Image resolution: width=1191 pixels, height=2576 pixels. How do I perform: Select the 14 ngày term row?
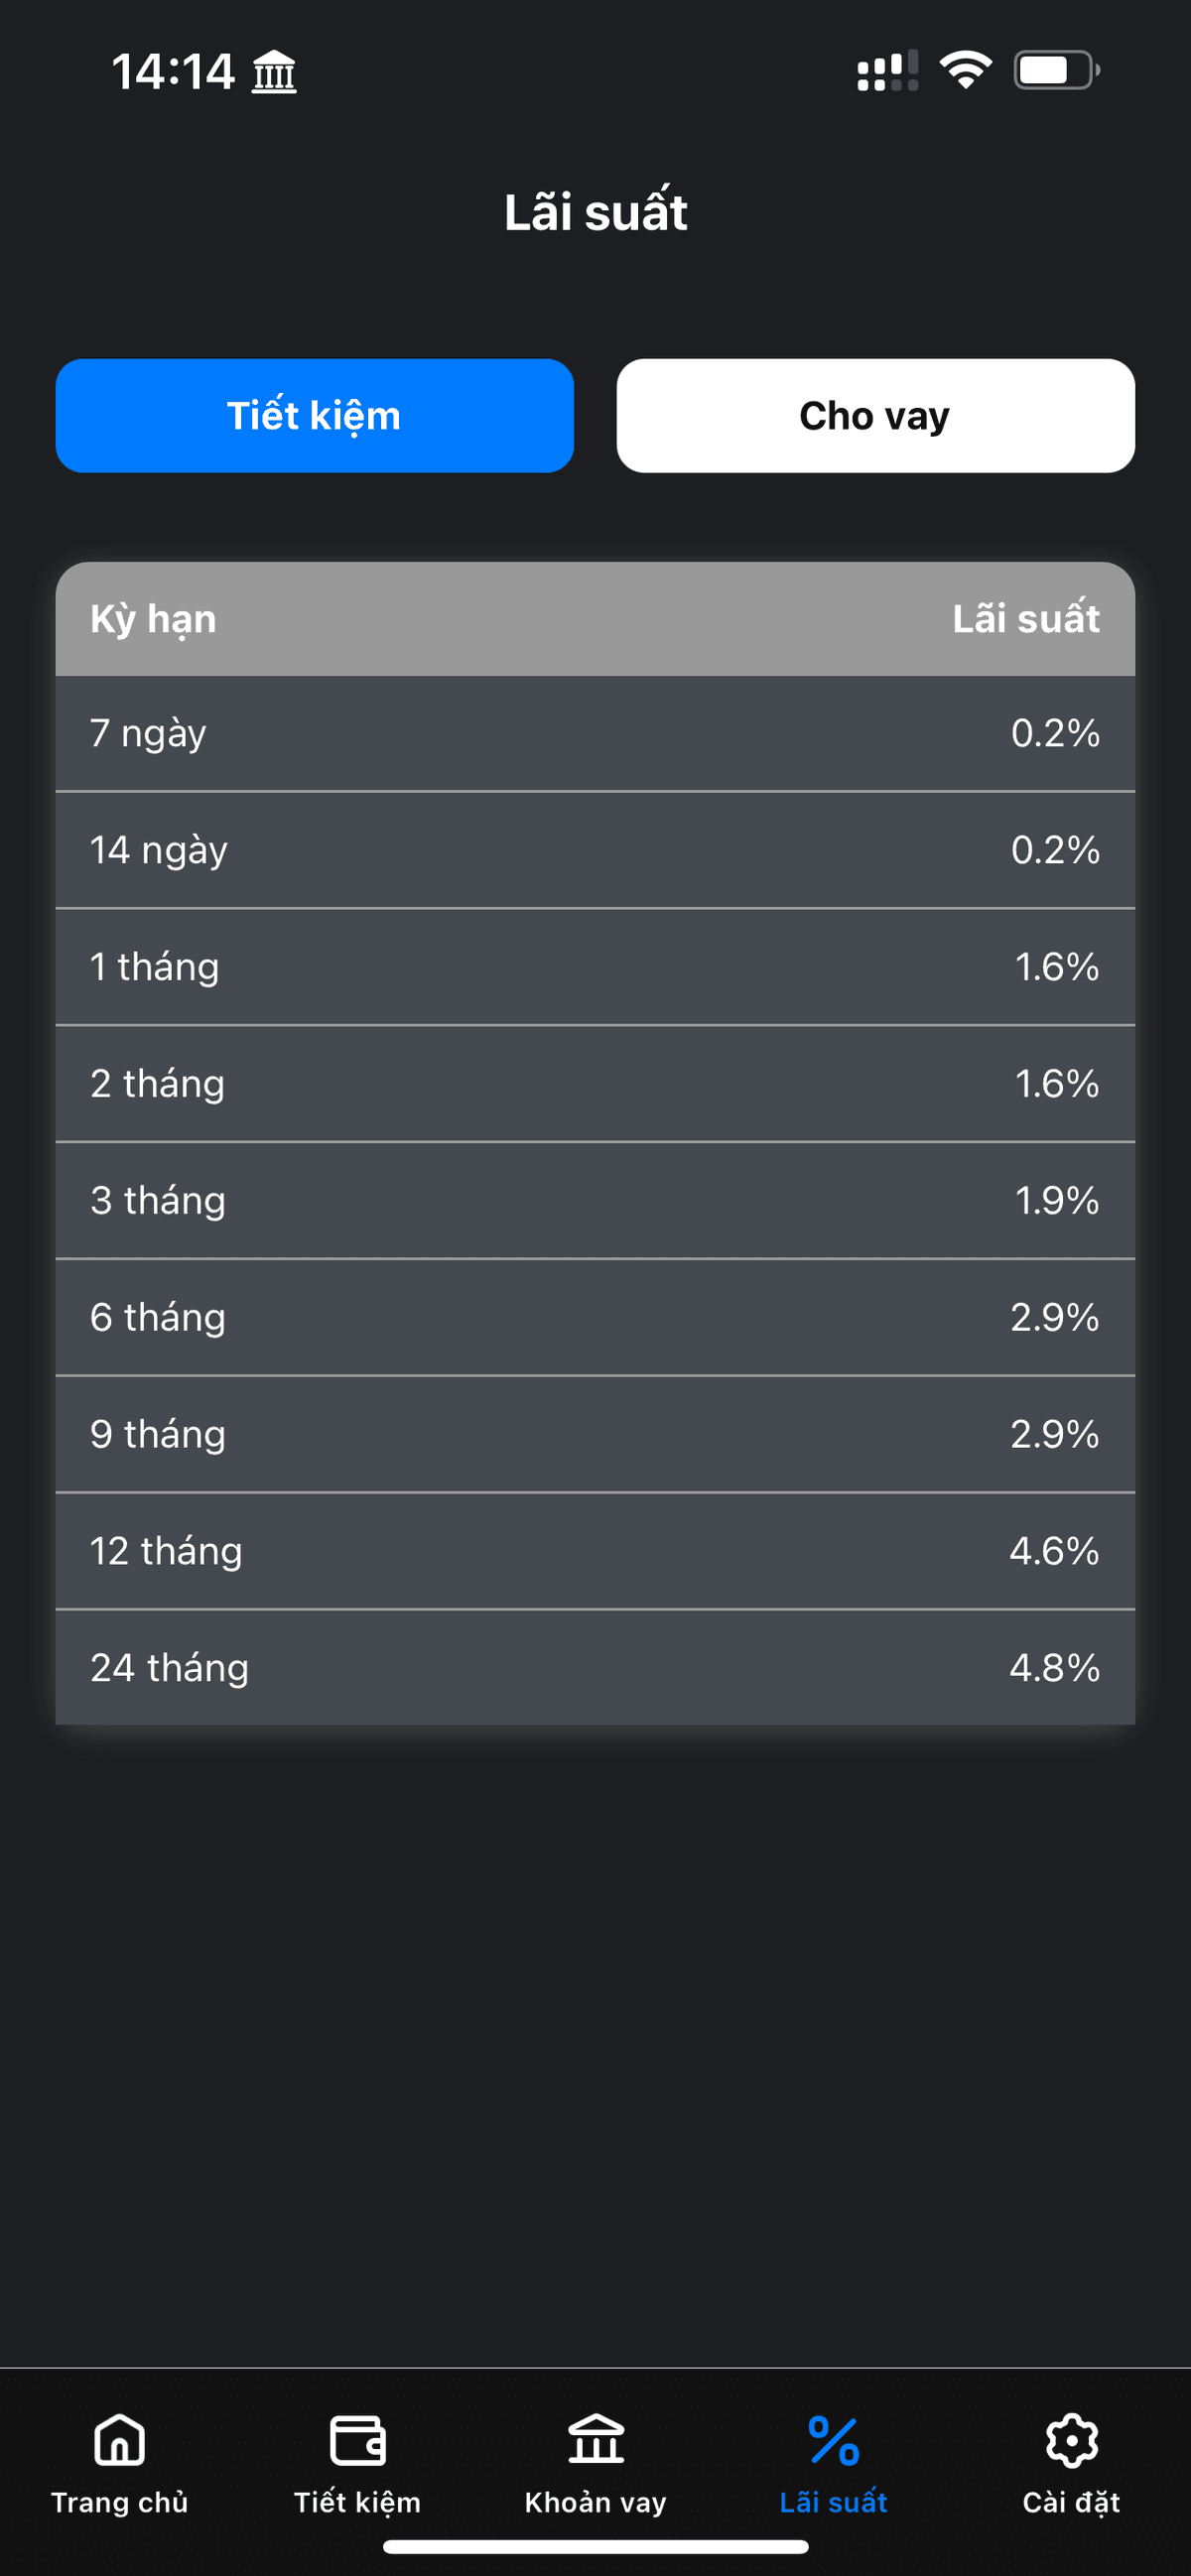pyautogui.click(x=595, y=850)
